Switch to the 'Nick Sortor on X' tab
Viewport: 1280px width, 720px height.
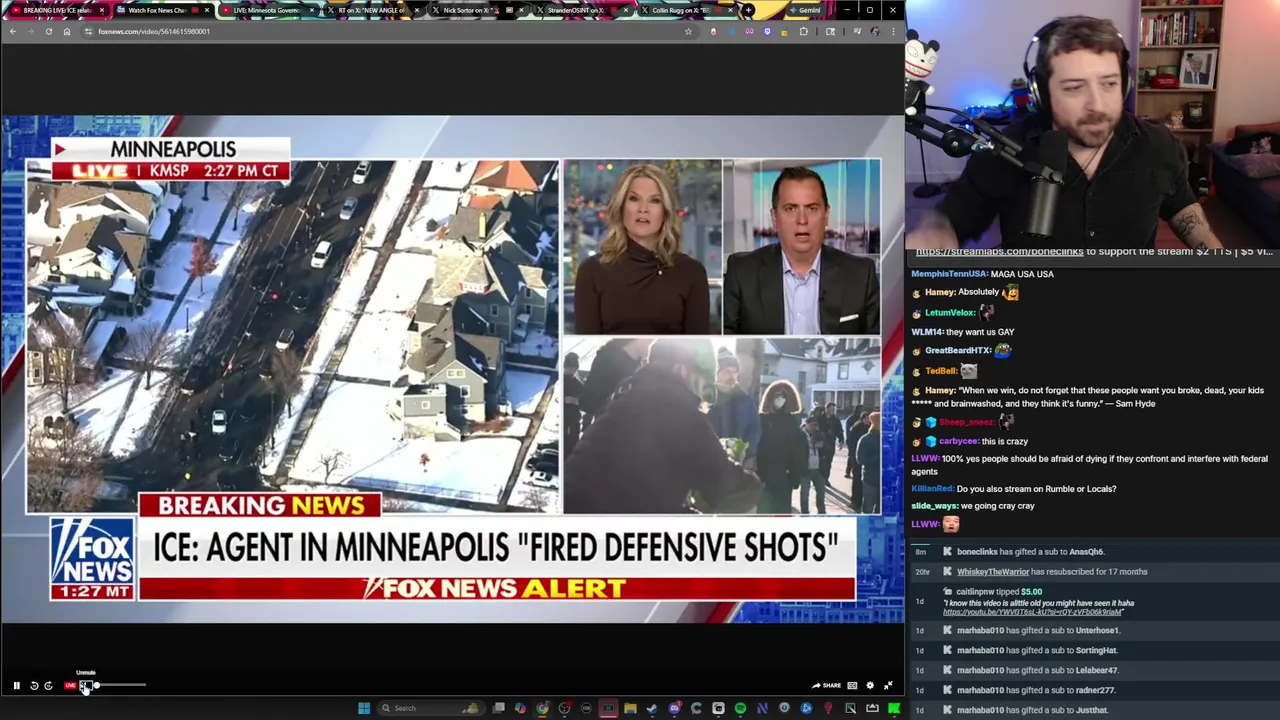pyautogui.click(x=480, y=10)
